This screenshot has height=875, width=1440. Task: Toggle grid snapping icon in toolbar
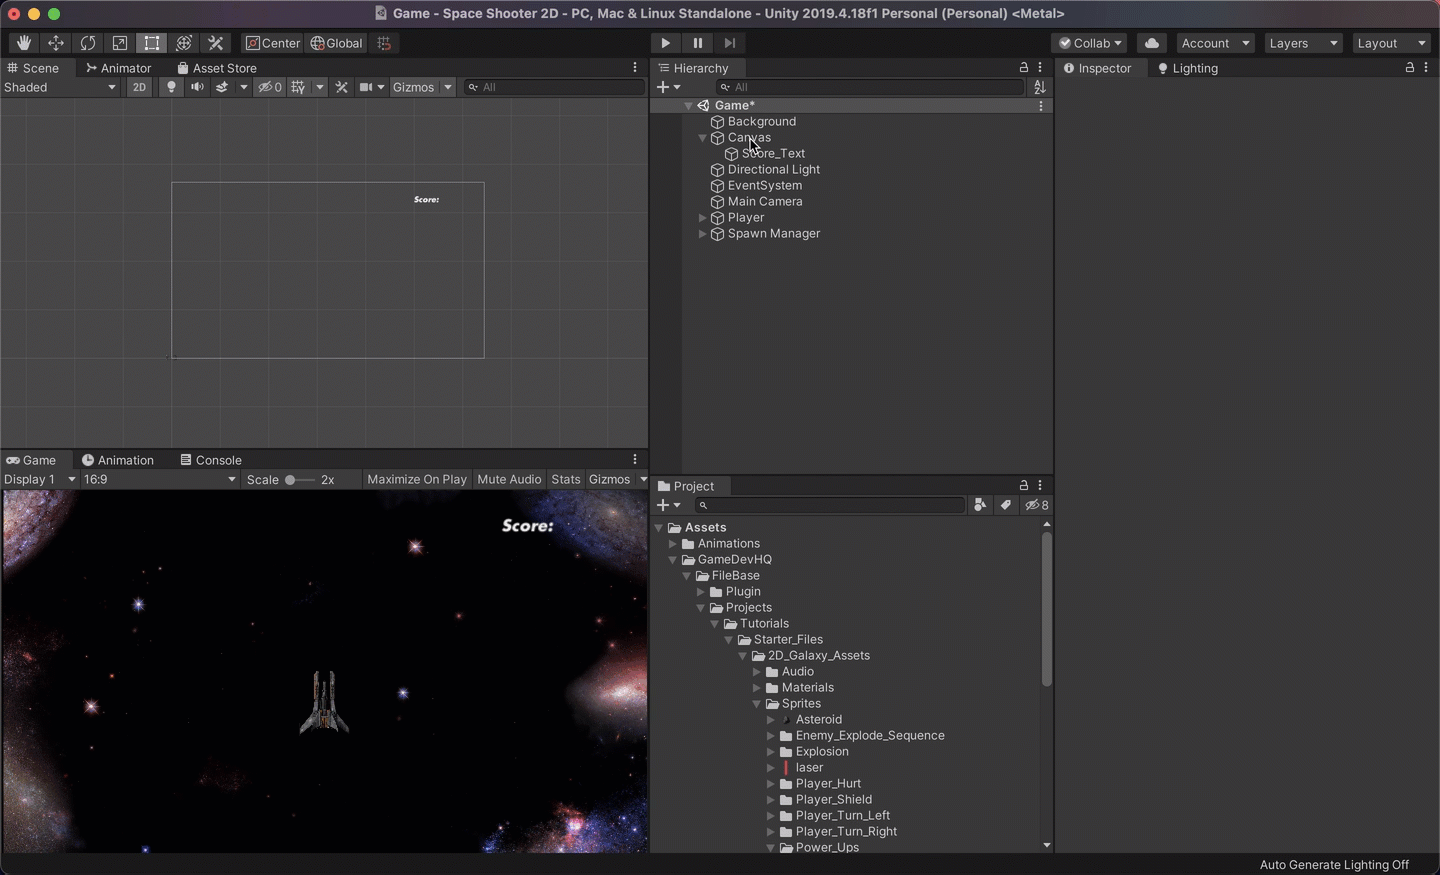384,43
